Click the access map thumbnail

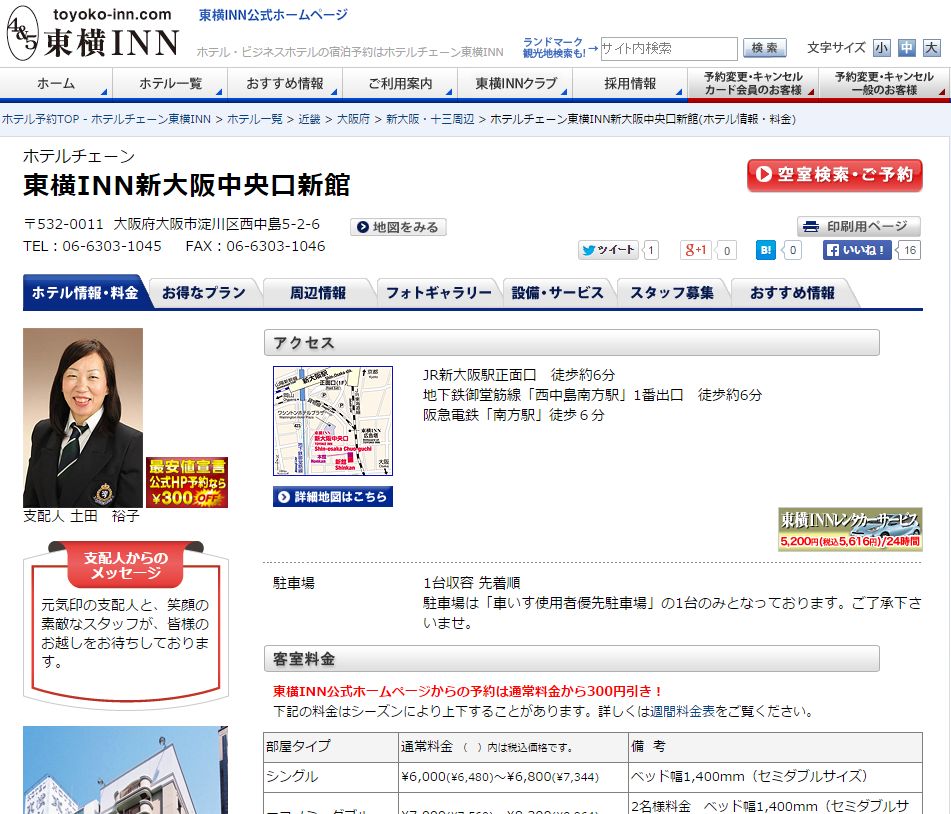(x=333, y=421)
